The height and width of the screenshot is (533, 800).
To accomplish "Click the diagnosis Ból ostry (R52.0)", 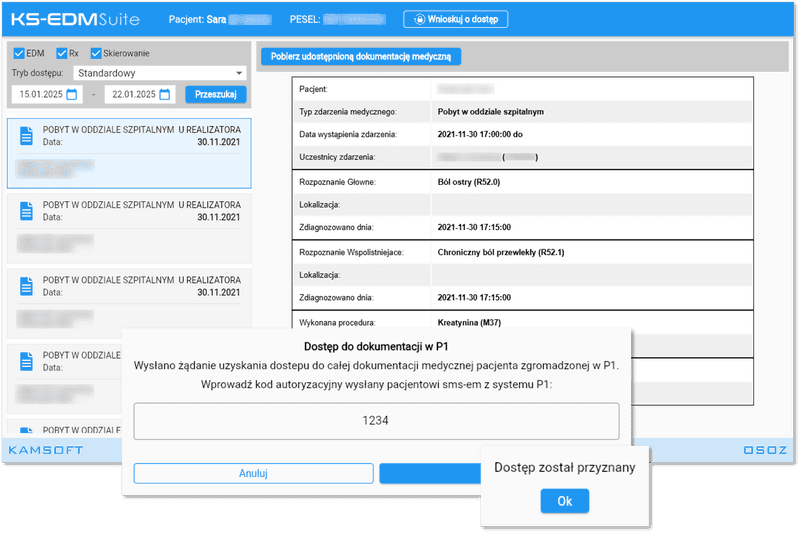I will coord(469,182).
